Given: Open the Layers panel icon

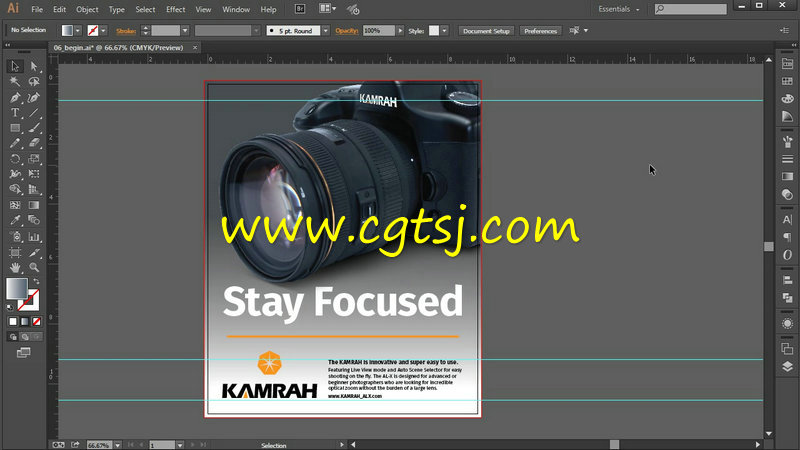Looking at the screenshot, I should coord(787,366).
